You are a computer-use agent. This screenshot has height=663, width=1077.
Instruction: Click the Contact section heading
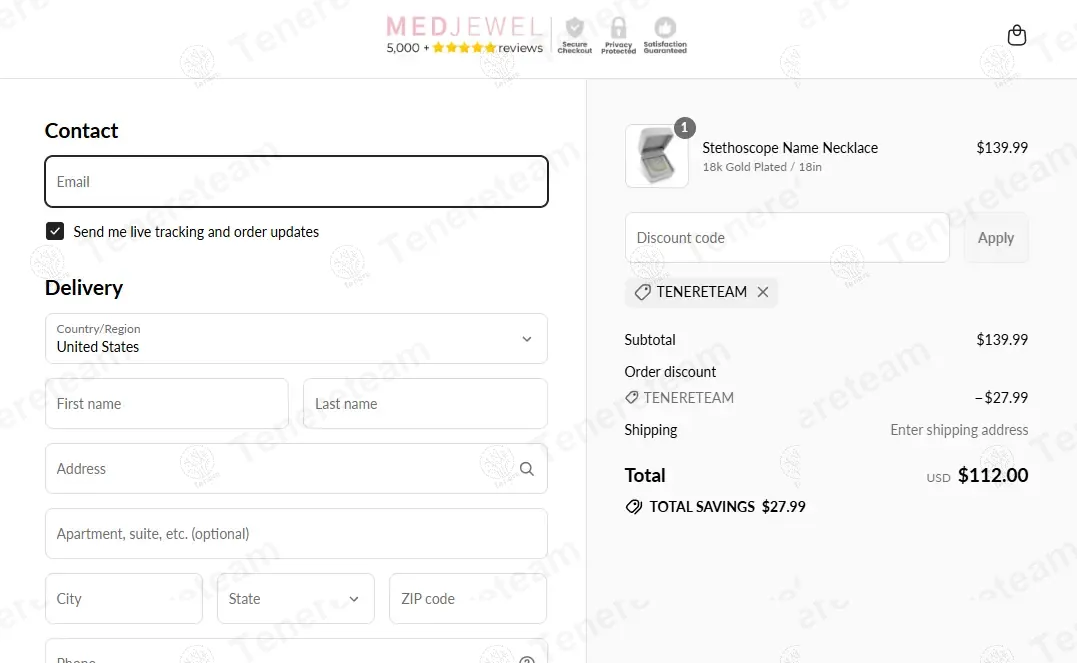pyautogui.click(x=81, y=131)
